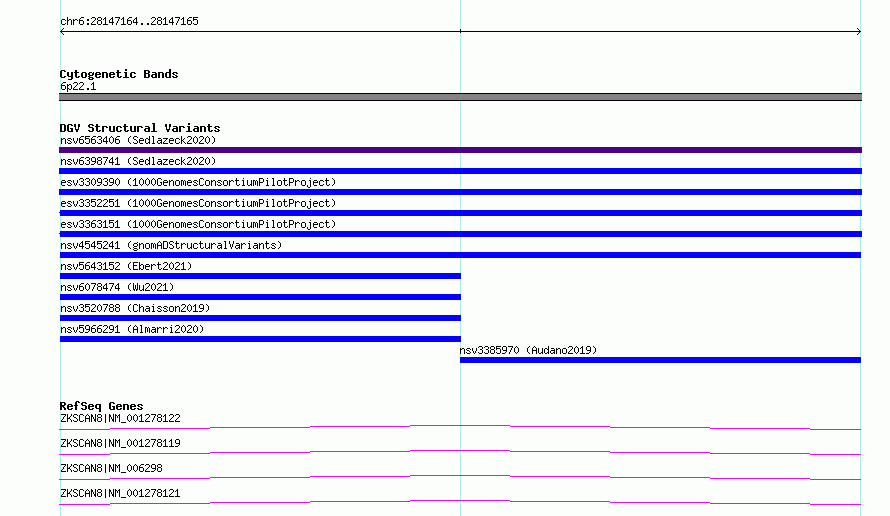The height and width of the screenshot is (516, 890).
Task: Click the blue esv3352251 variant bar
Action: pyautogui.click(x=460, y=213)
